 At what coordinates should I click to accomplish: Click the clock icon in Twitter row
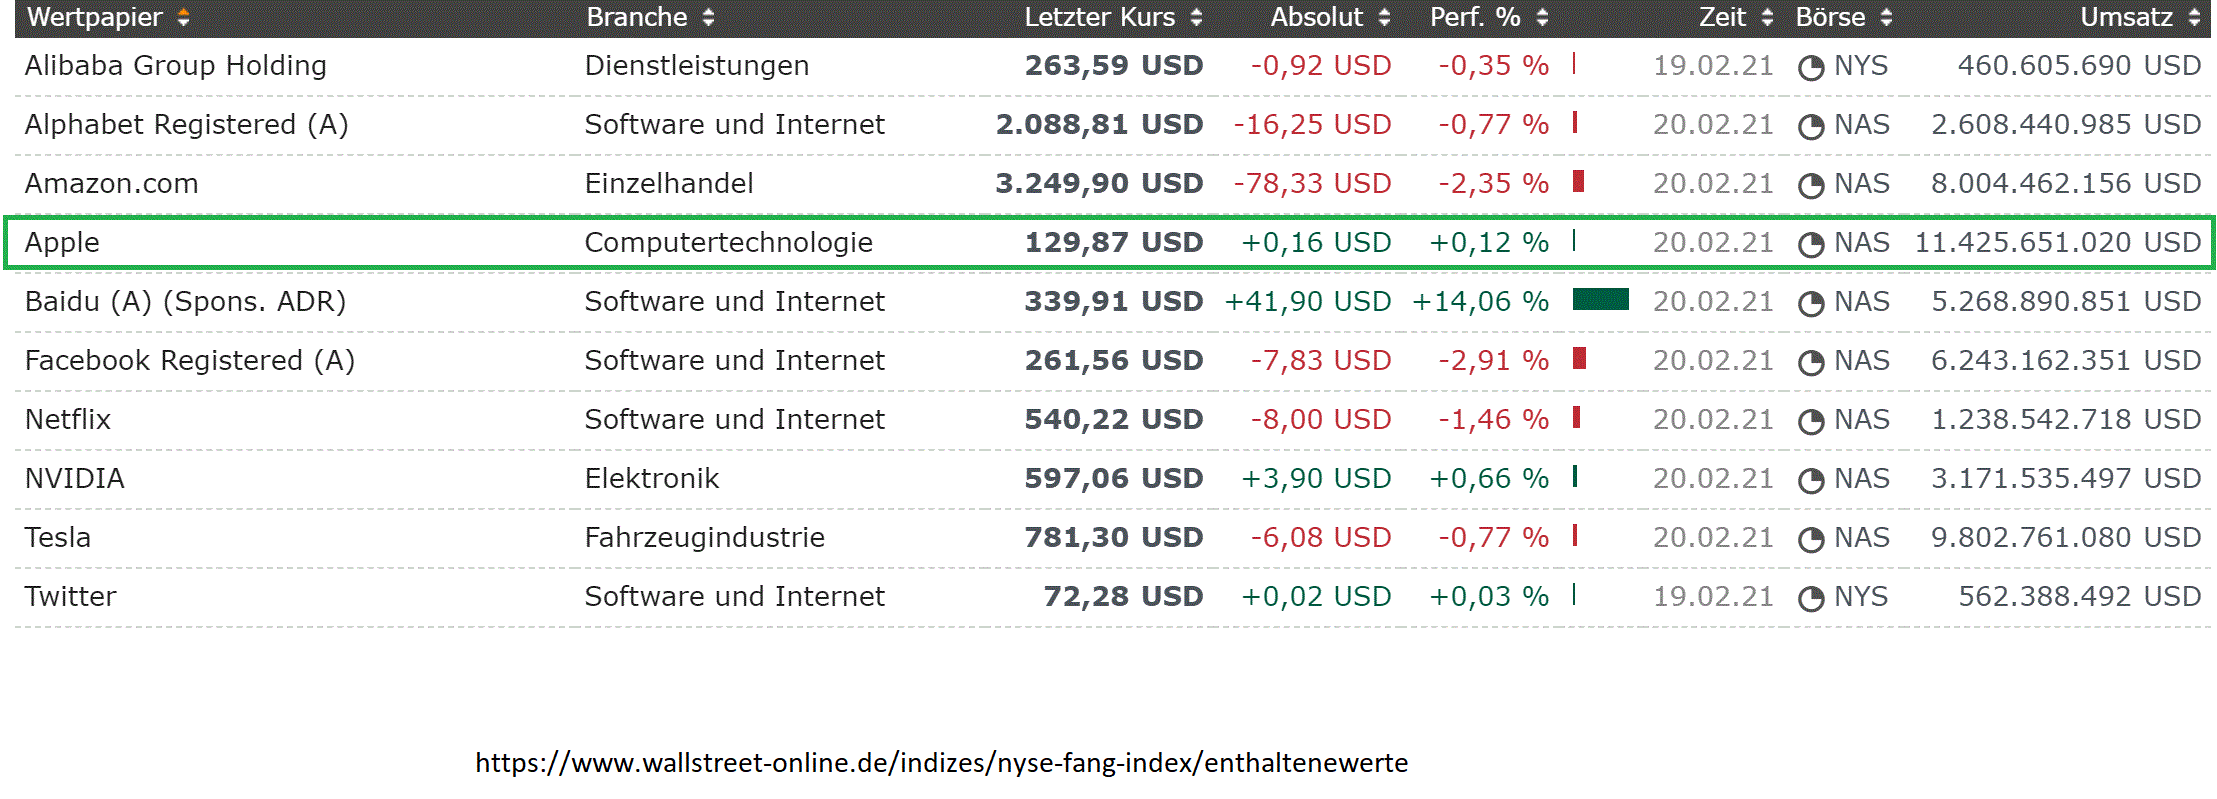pyautogui.click(x=1811, y=599)
